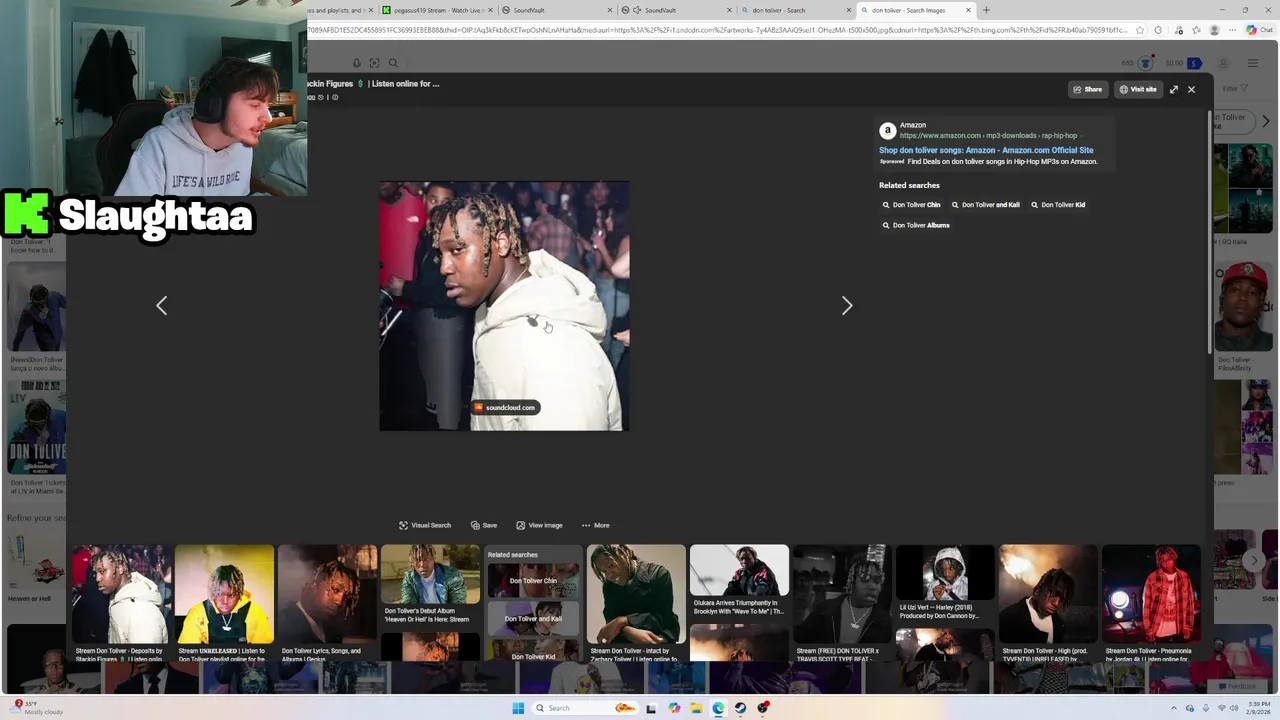This screenshot has height=720, width=1280.
Task: Click the Don Toliver and Kali tile in the strip
Action: (533, 619)
